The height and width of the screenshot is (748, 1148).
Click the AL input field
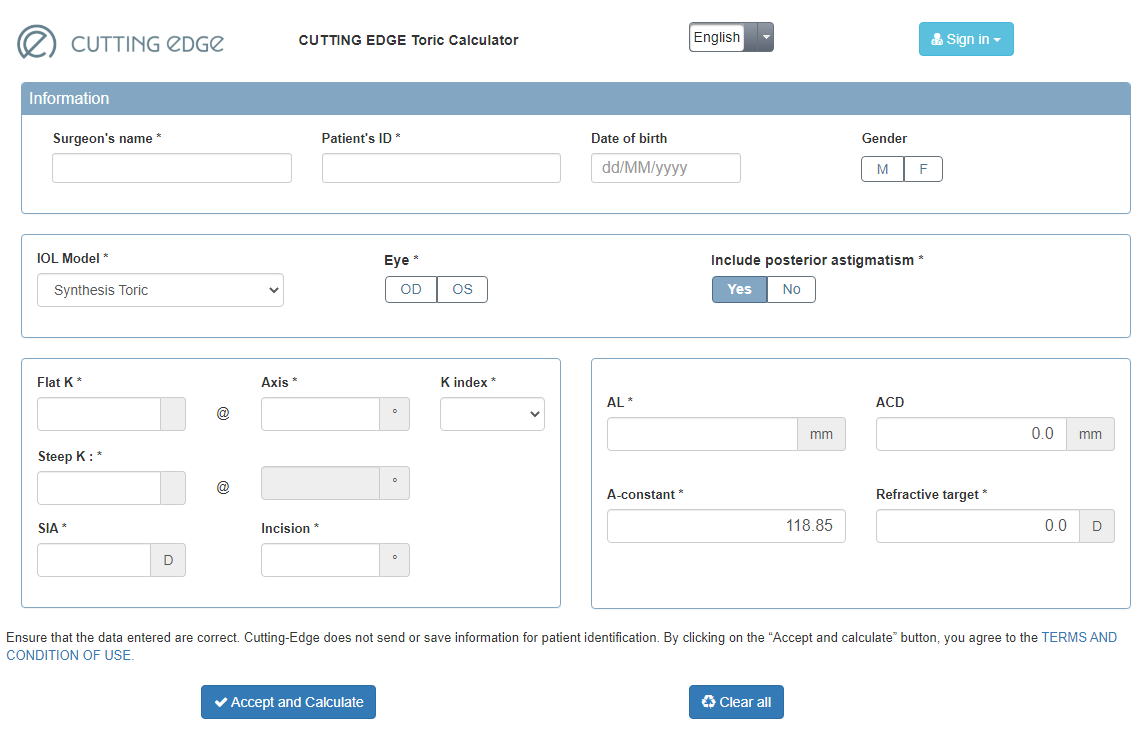click(702, 434)
